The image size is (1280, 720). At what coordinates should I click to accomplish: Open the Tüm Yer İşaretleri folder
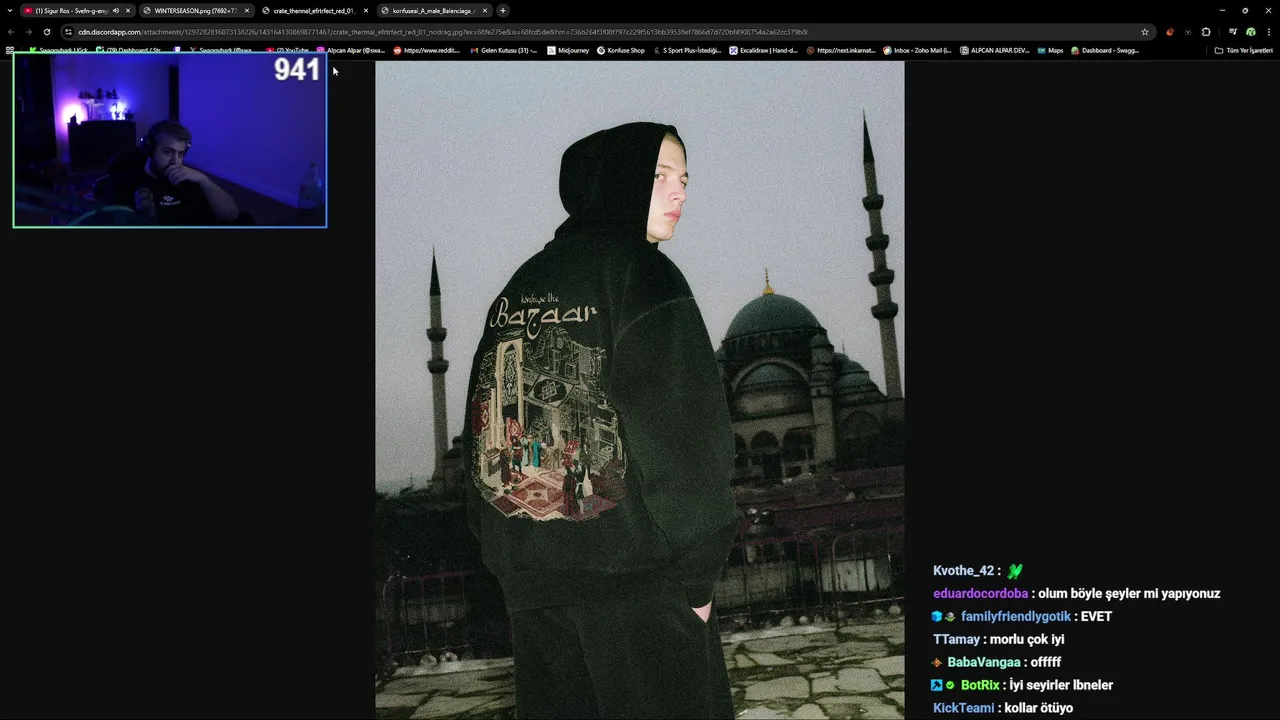tap(1243, 50)
